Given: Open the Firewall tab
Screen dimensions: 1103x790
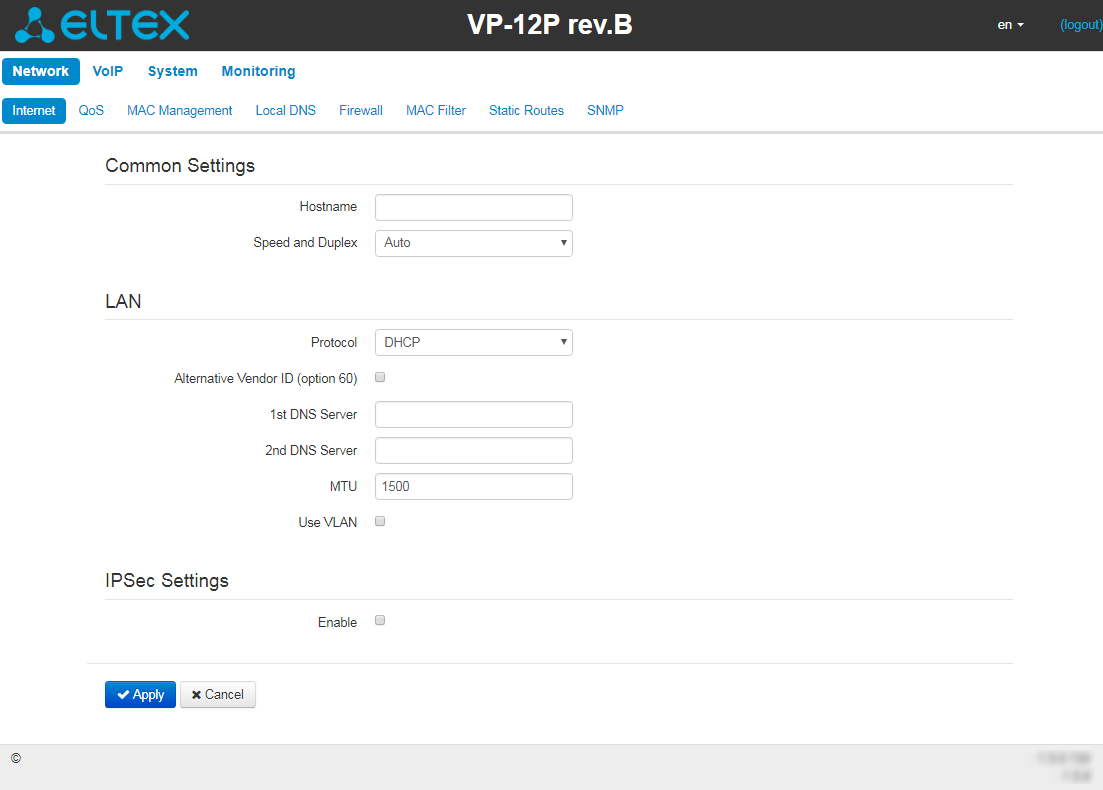Looking at the screenshot, I should (360, 111).
